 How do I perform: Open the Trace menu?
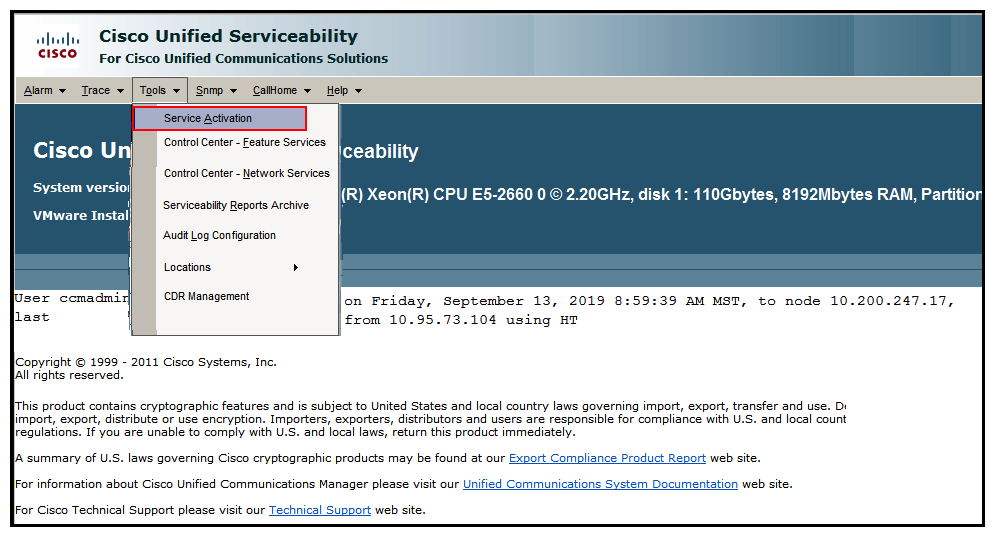point(102,91)
